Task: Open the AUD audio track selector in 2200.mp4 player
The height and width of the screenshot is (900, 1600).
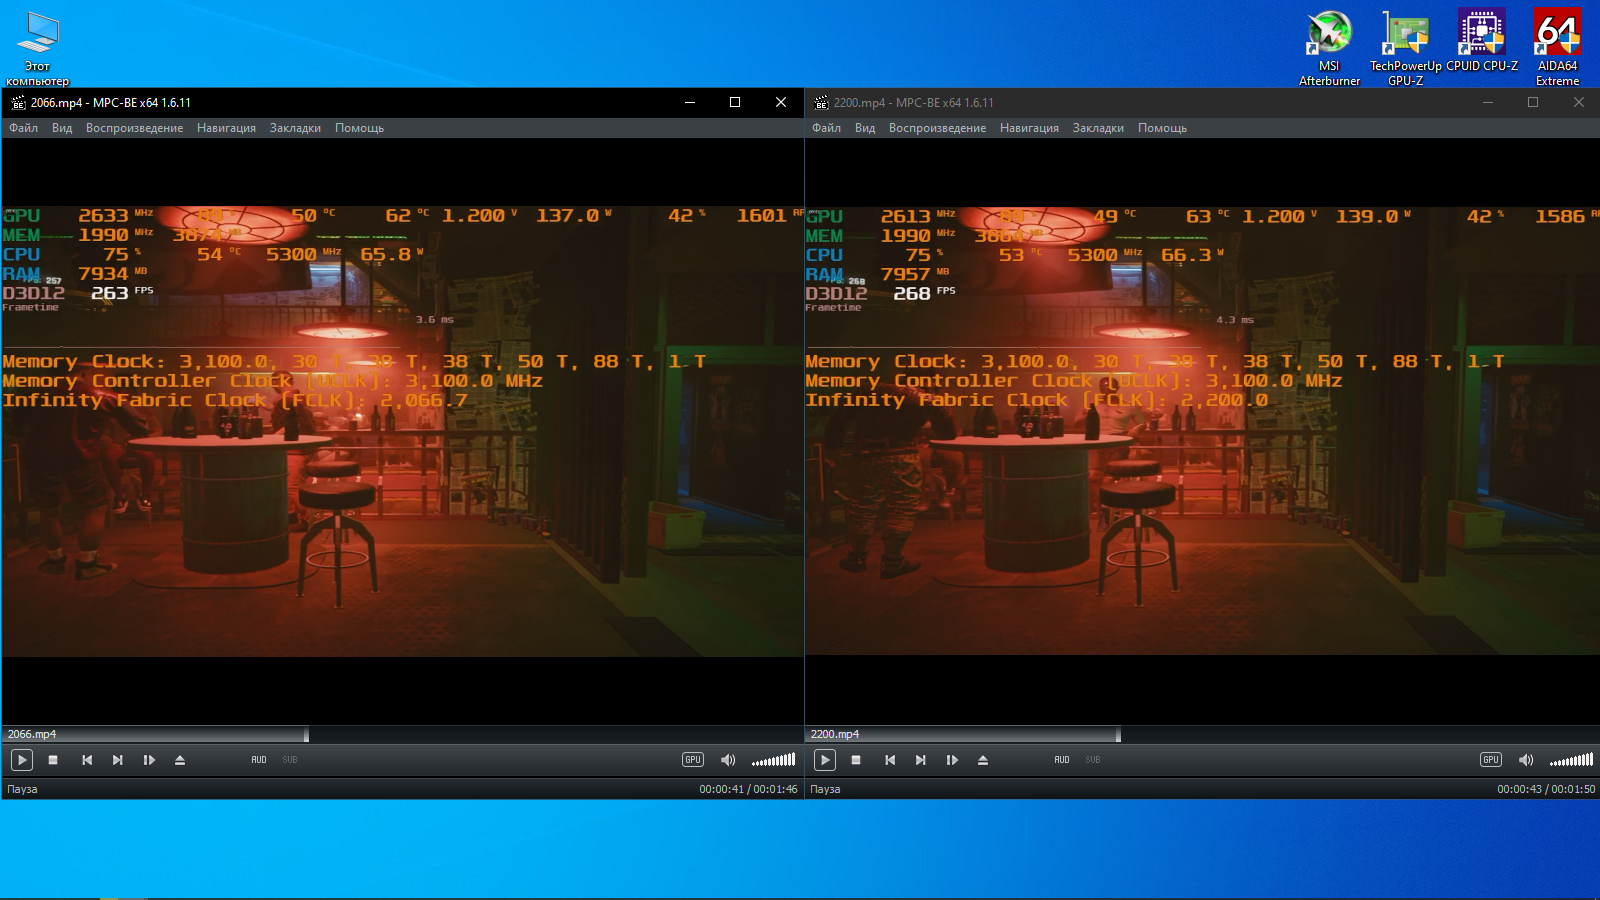Action: pyautogui.click(x=1062, y=760)
